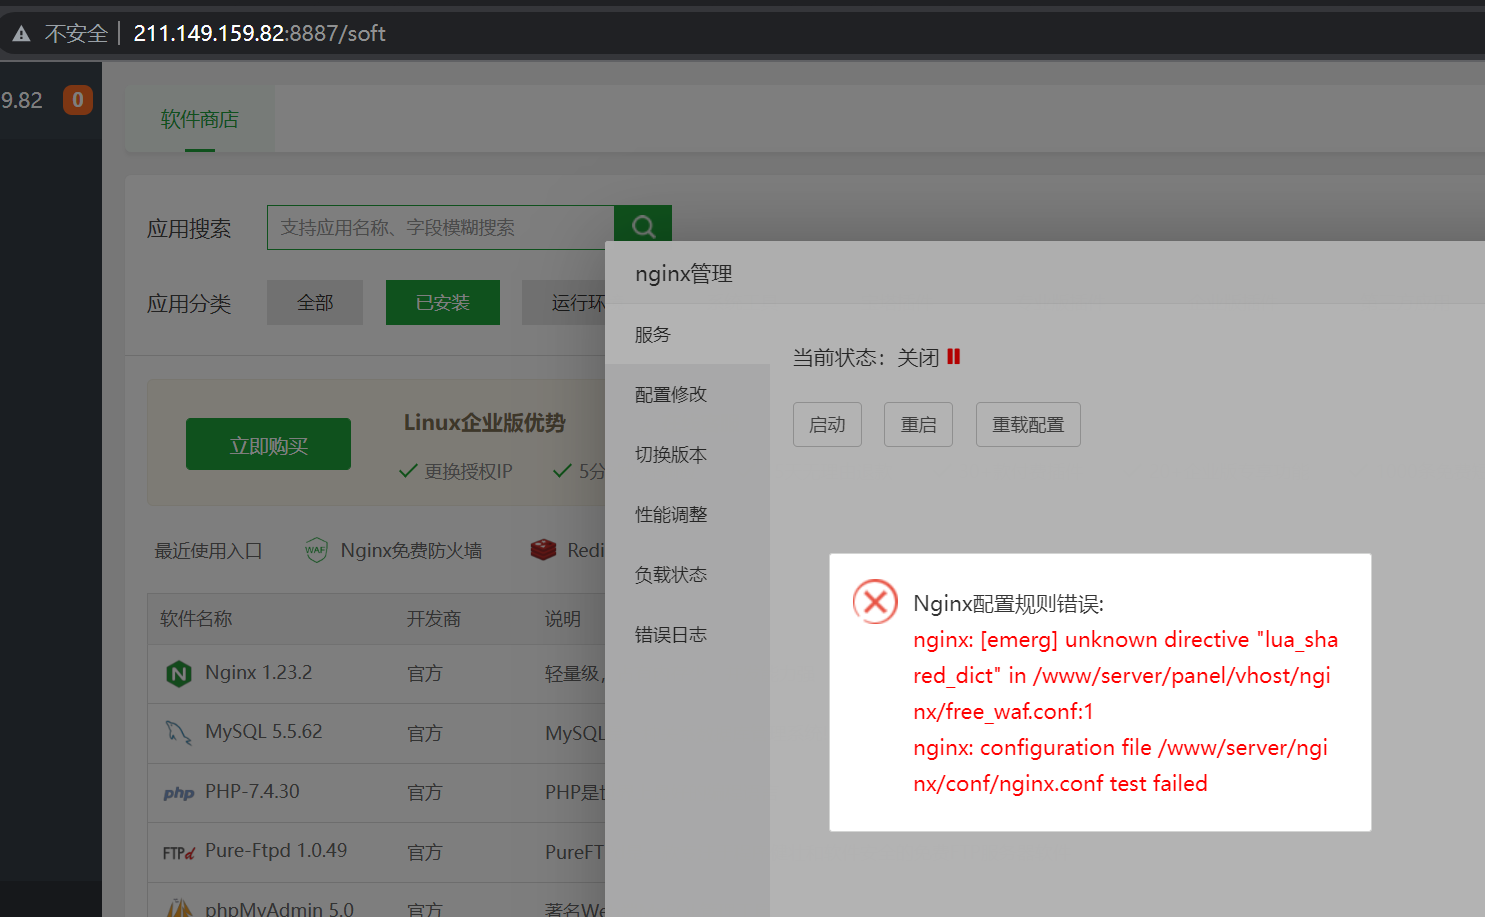The width and height of the screenshot is (1485, 917).
Task: Click the phpMyAdmin sailboat icon
Action: pyautogui.click(x=179, y=908)
